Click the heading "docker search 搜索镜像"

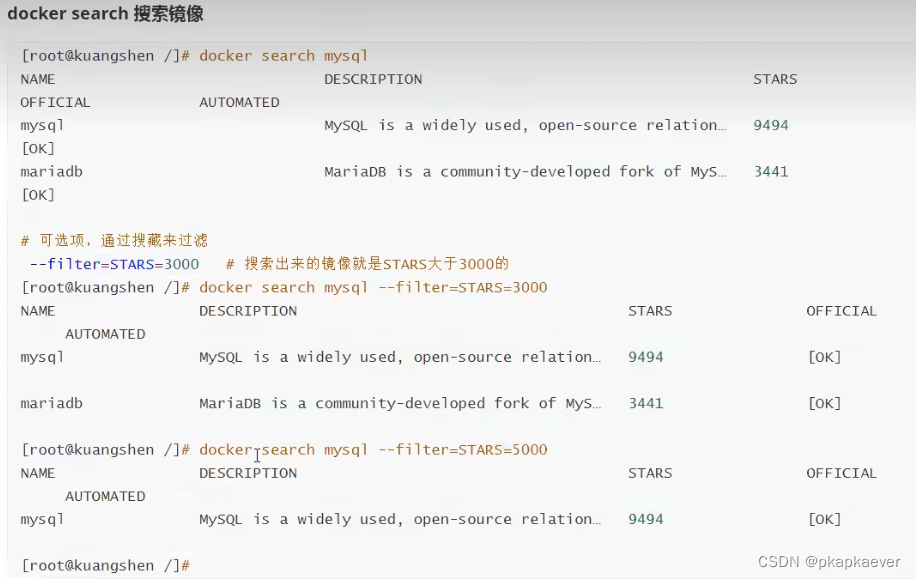point(105,13)
